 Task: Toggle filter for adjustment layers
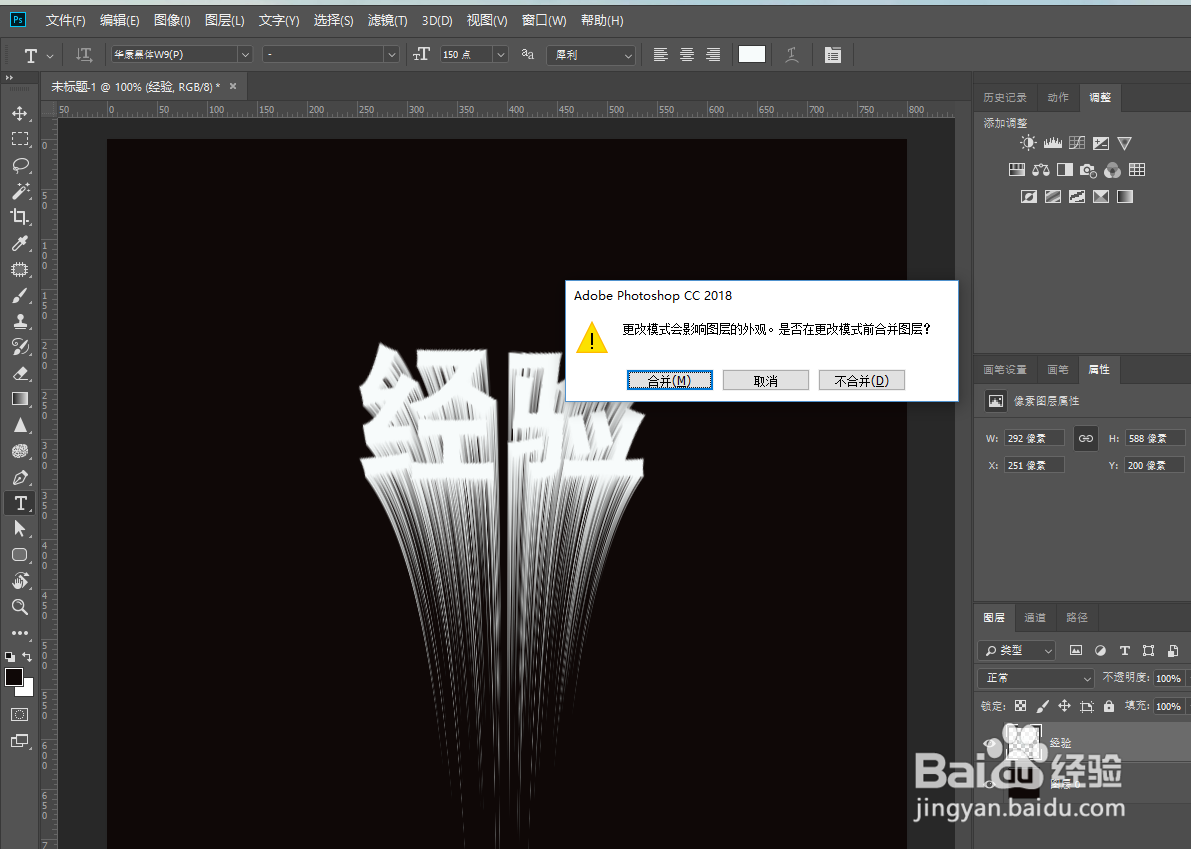pyautogui.click(x=1100, y=651)
